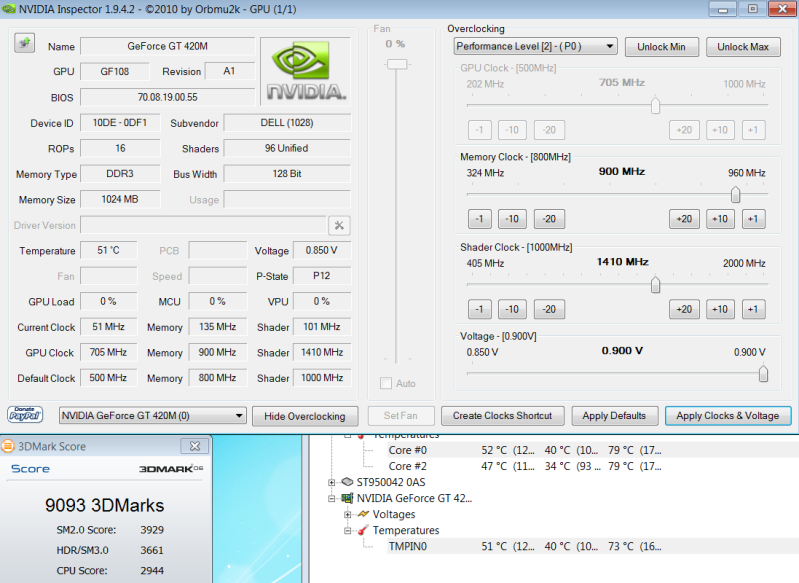
Task: Click GPU Clock +20 button
Action: (684, 130)
